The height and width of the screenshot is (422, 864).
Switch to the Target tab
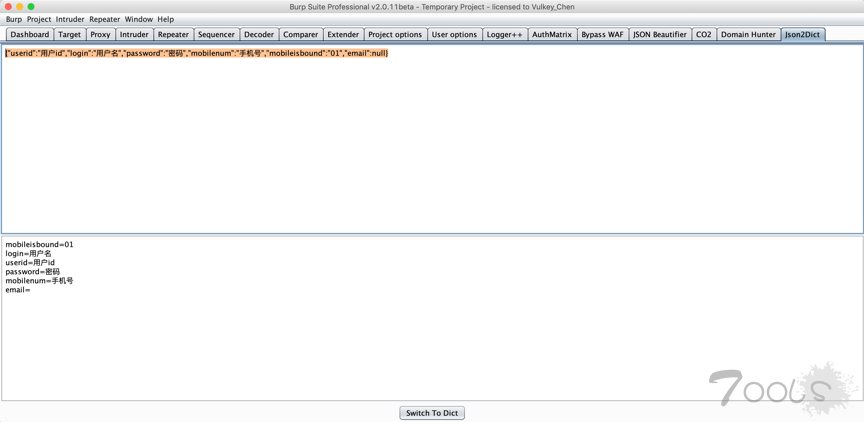(69, 34)
